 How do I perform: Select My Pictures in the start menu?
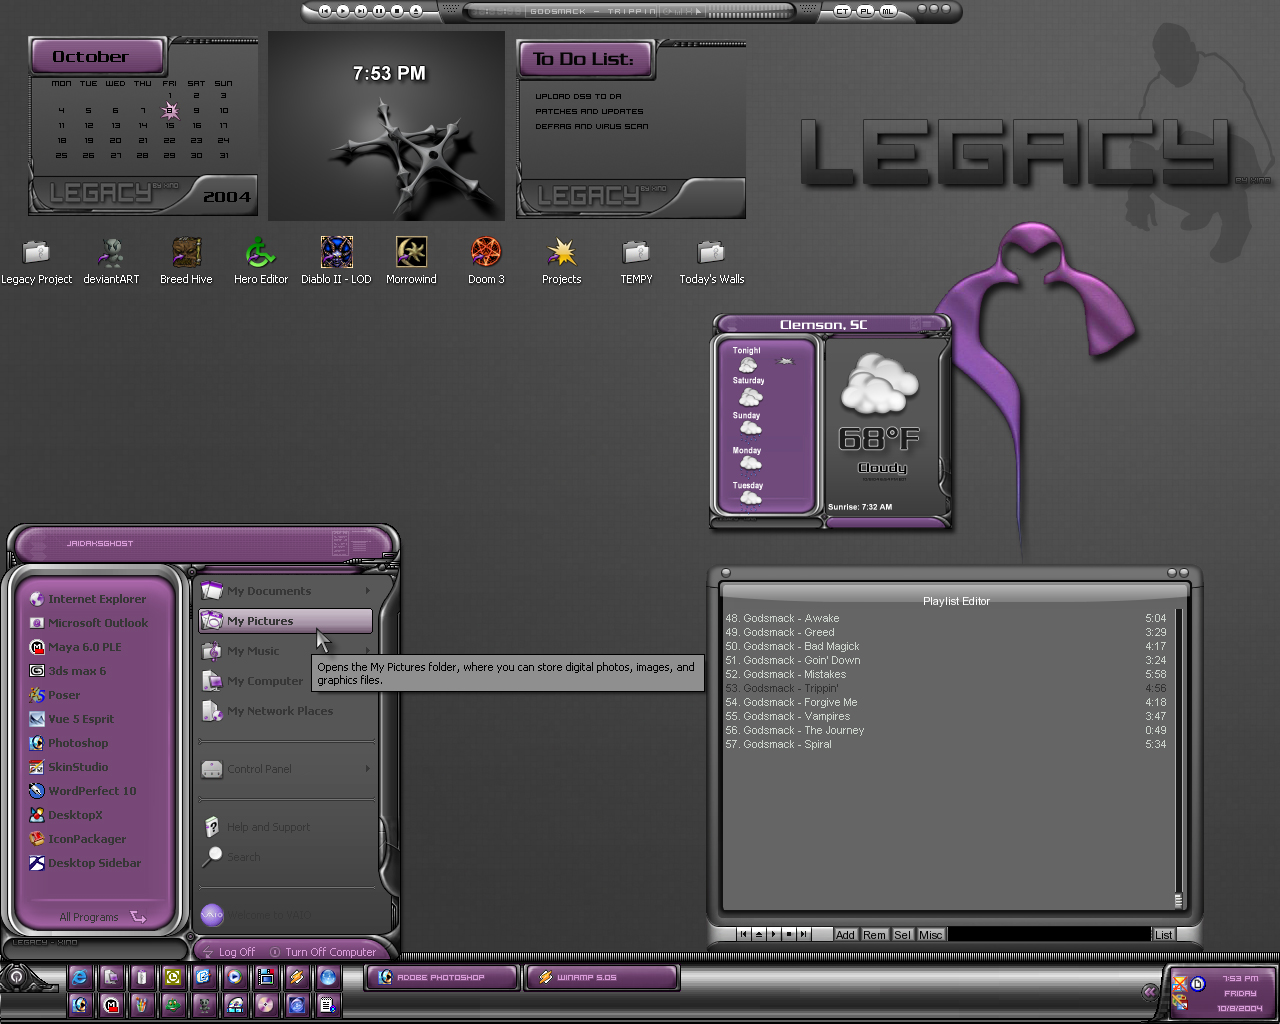286,621
